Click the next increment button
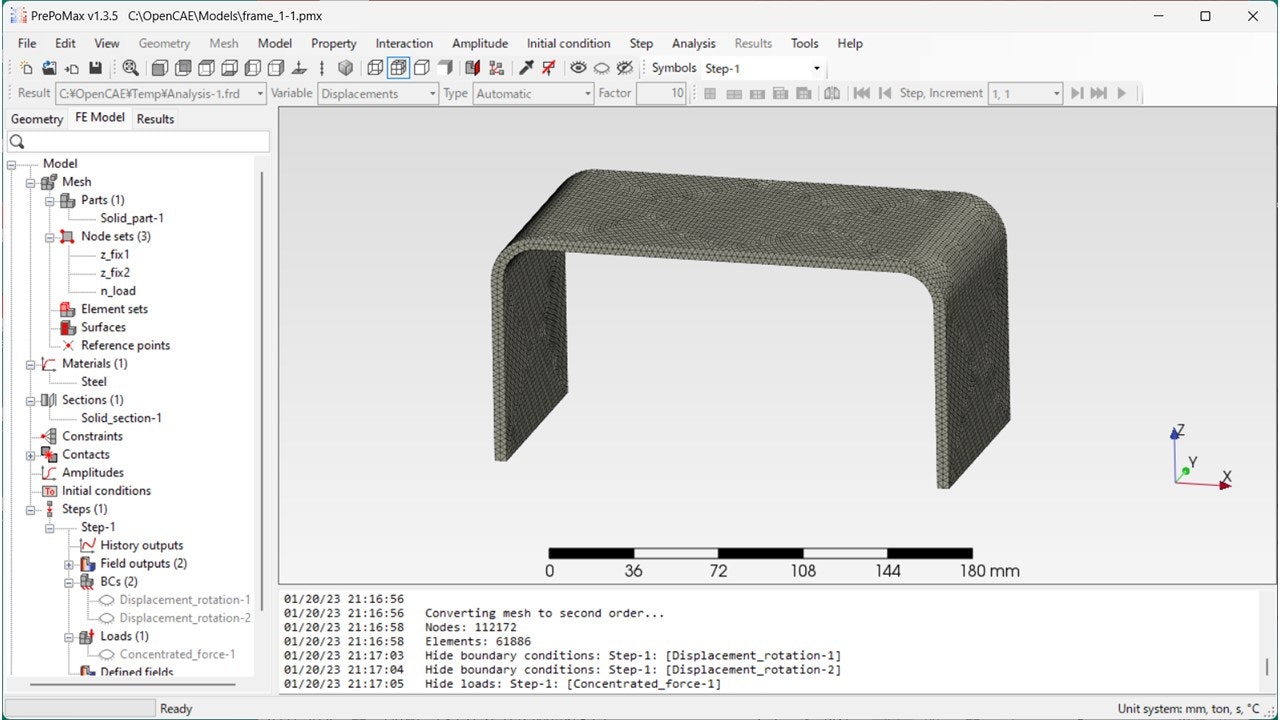Viewport: 1280px width, 720px height. click(x=1077, y=93)
